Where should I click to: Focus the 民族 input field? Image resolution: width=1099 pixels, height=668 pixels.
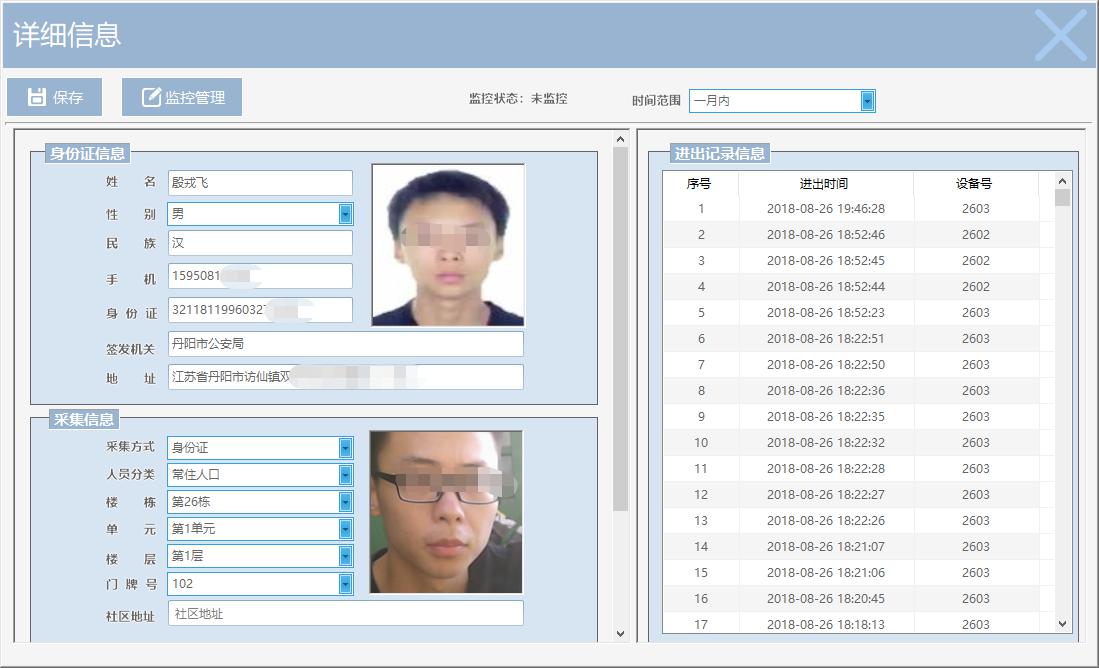260,243
